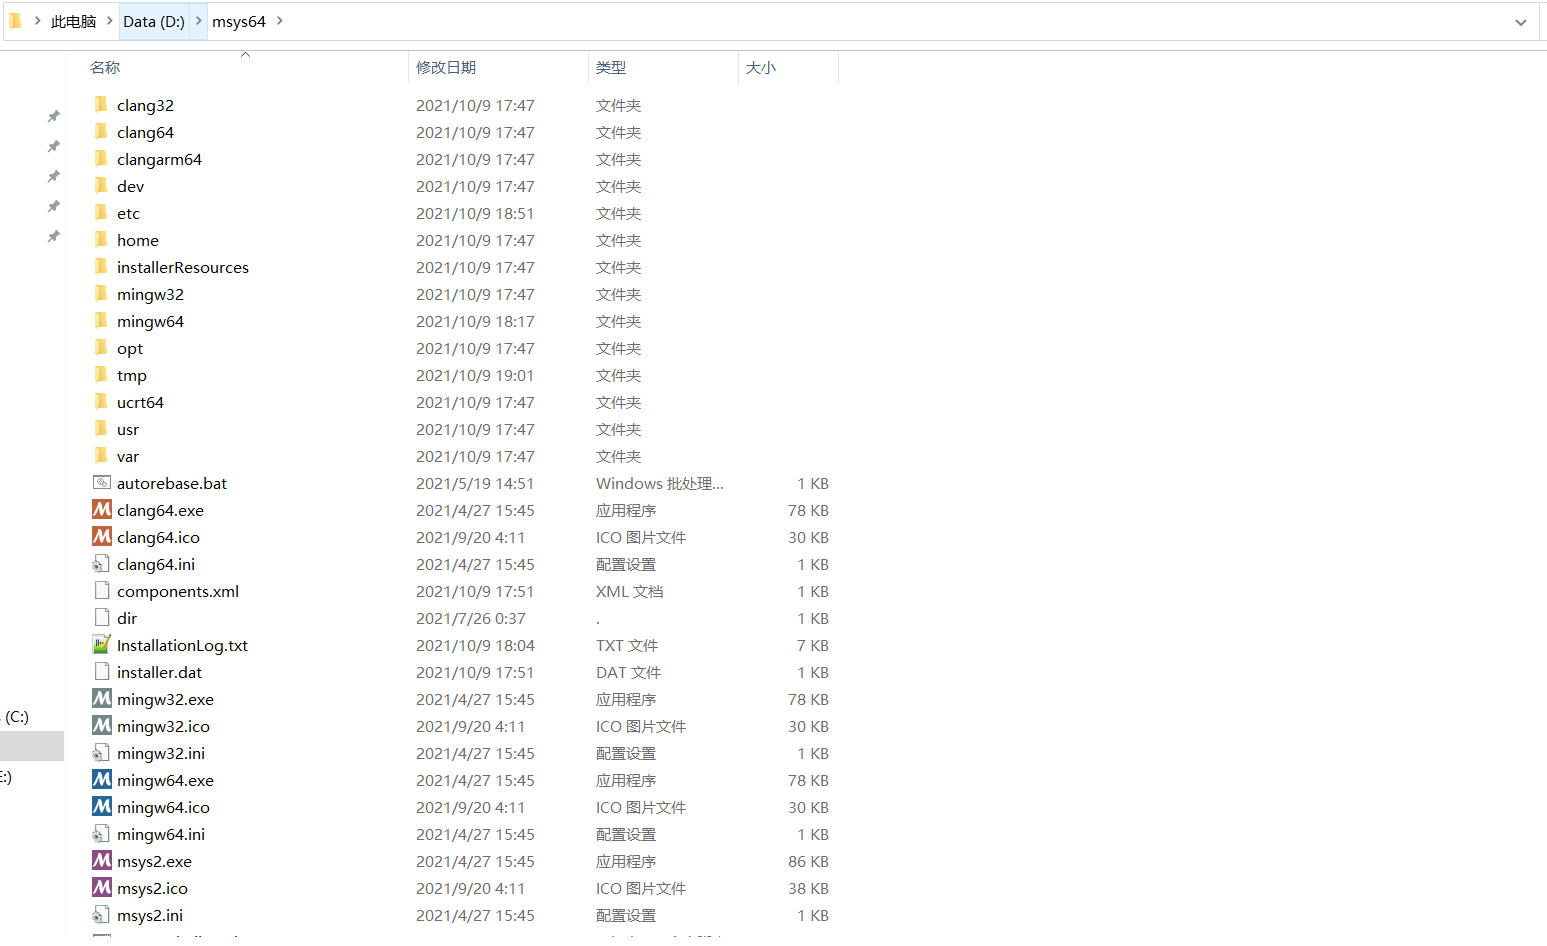This screenshot has width=1547, height=946.
Task: Select the (C:) drive in the sidebar
Action: click(17, 717)
